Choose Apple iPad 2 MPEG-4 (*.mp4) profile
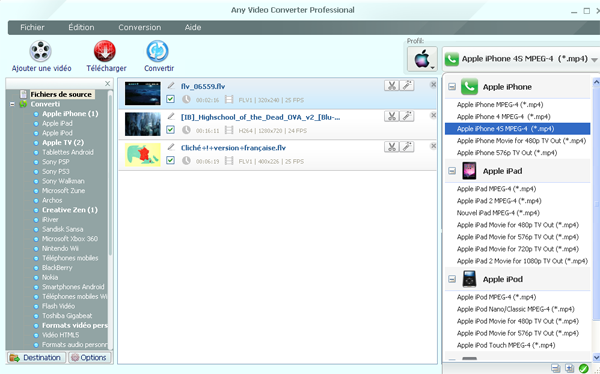This screenshot has height=374, width=600. [499, 201]
